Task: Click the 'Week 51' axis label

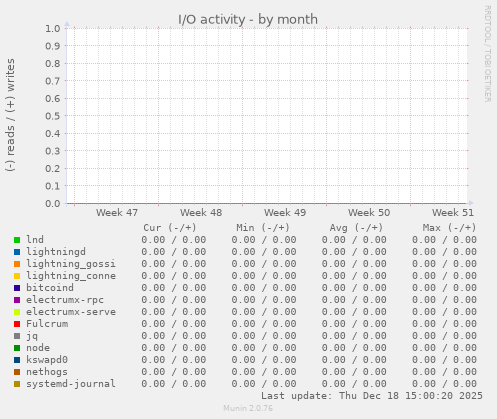Action: (453, 213)
